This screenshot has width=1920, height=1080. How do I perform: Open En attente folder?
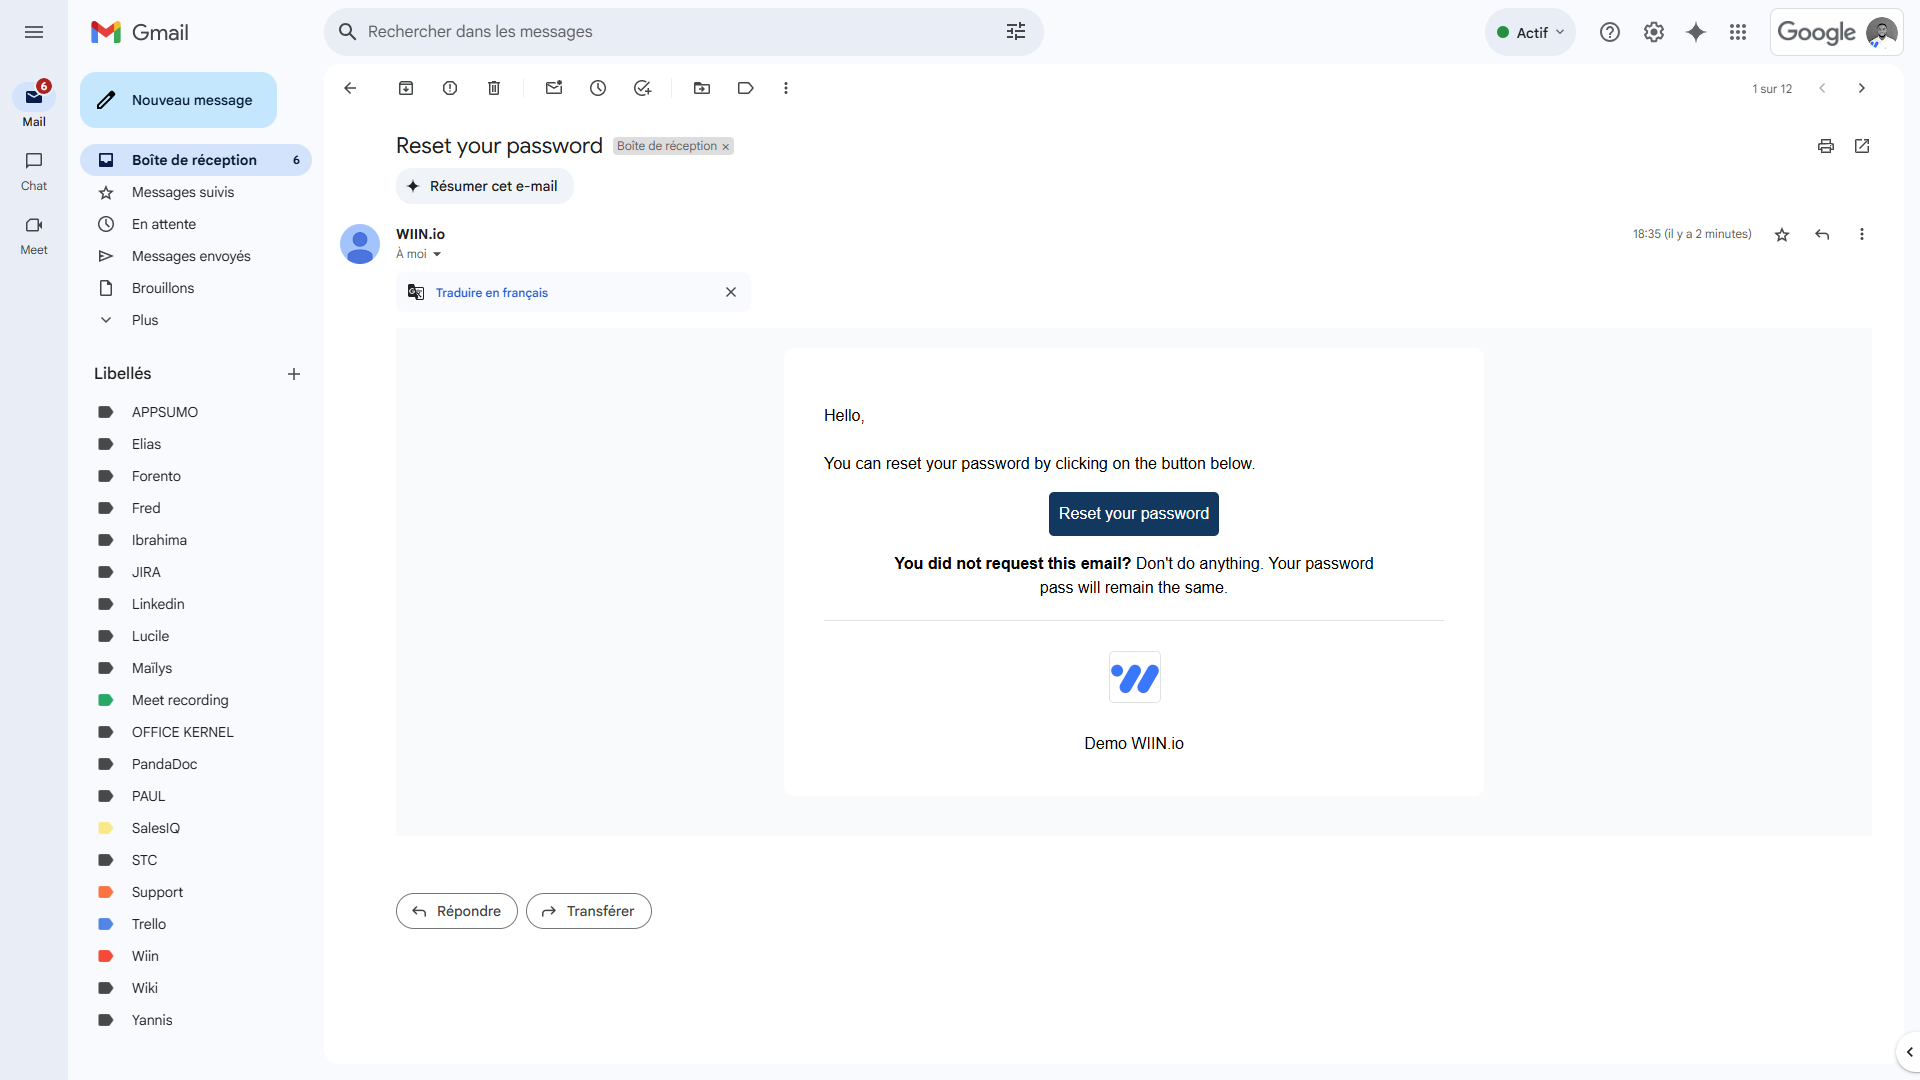click(195, 224)
